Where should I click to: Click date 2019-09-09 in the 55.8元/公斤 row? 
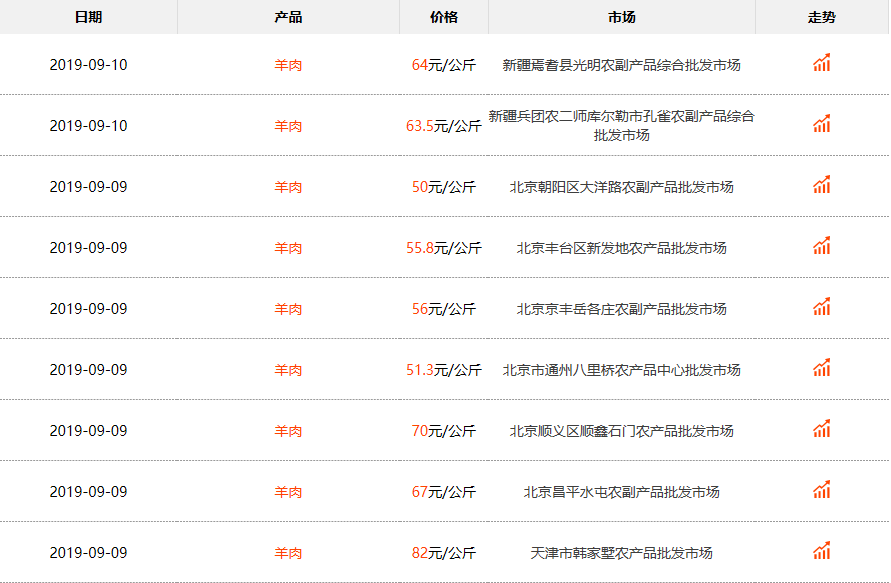[89, 248]
